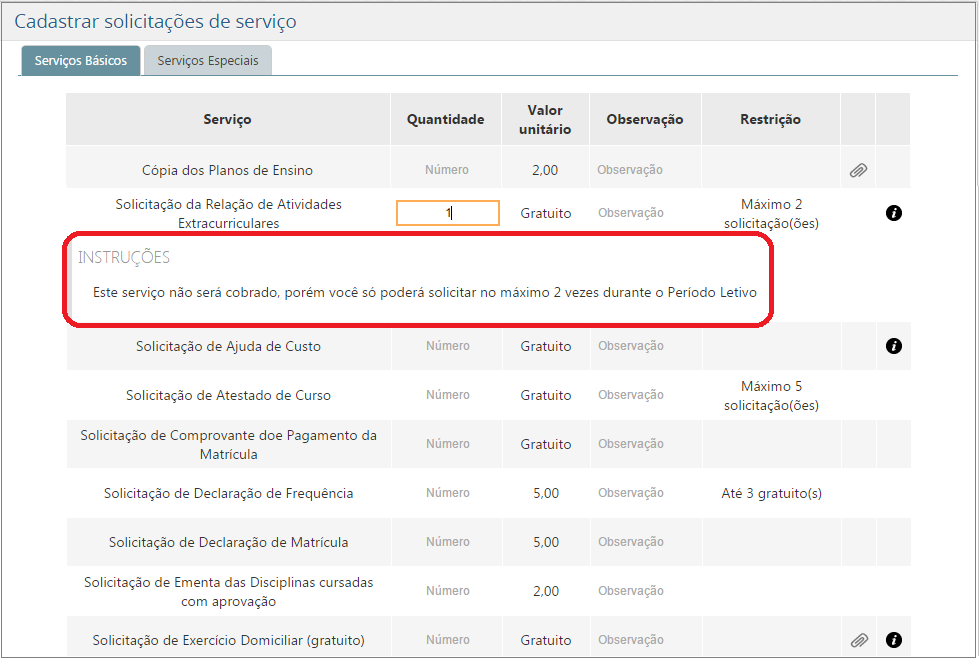Click the info icon beside Solicitação de Ajuda de Custo
The width and height of the screenshot is (979, 659).
click(893, 345)
